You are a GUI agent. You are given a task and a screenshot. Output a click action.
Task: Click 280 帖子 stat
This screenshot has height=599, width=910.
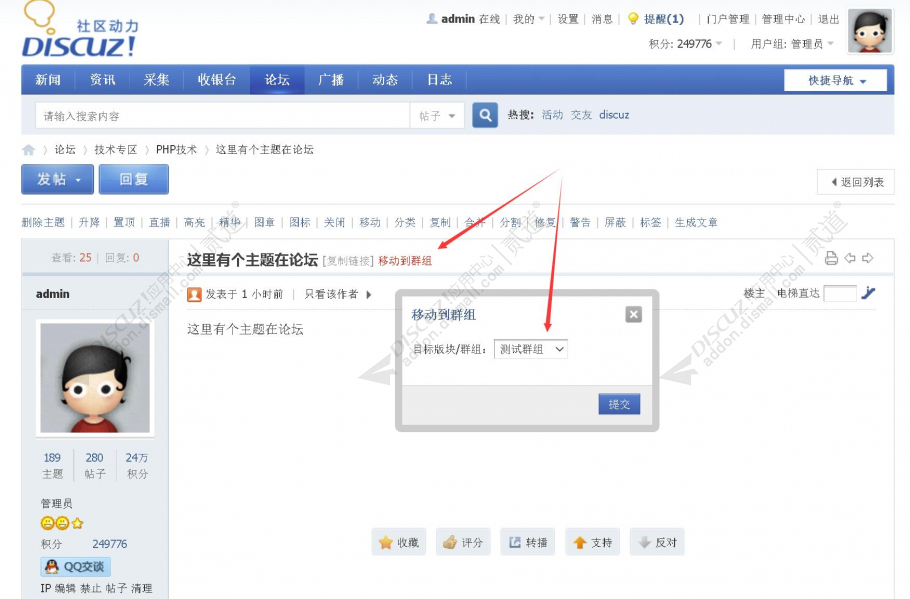point(95,465)
